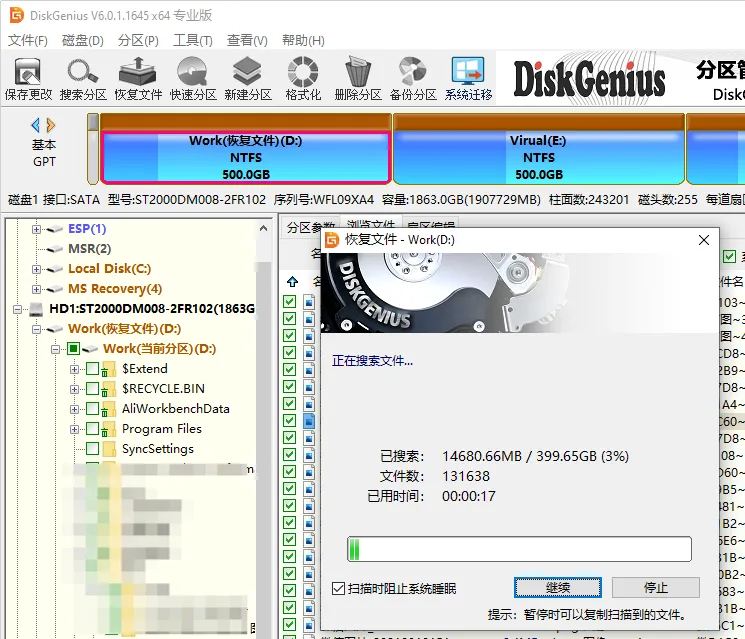The width and height of the screenshot is (745, 639).
Task: Go to previous disk with left arrow
Action: [35, 125]
